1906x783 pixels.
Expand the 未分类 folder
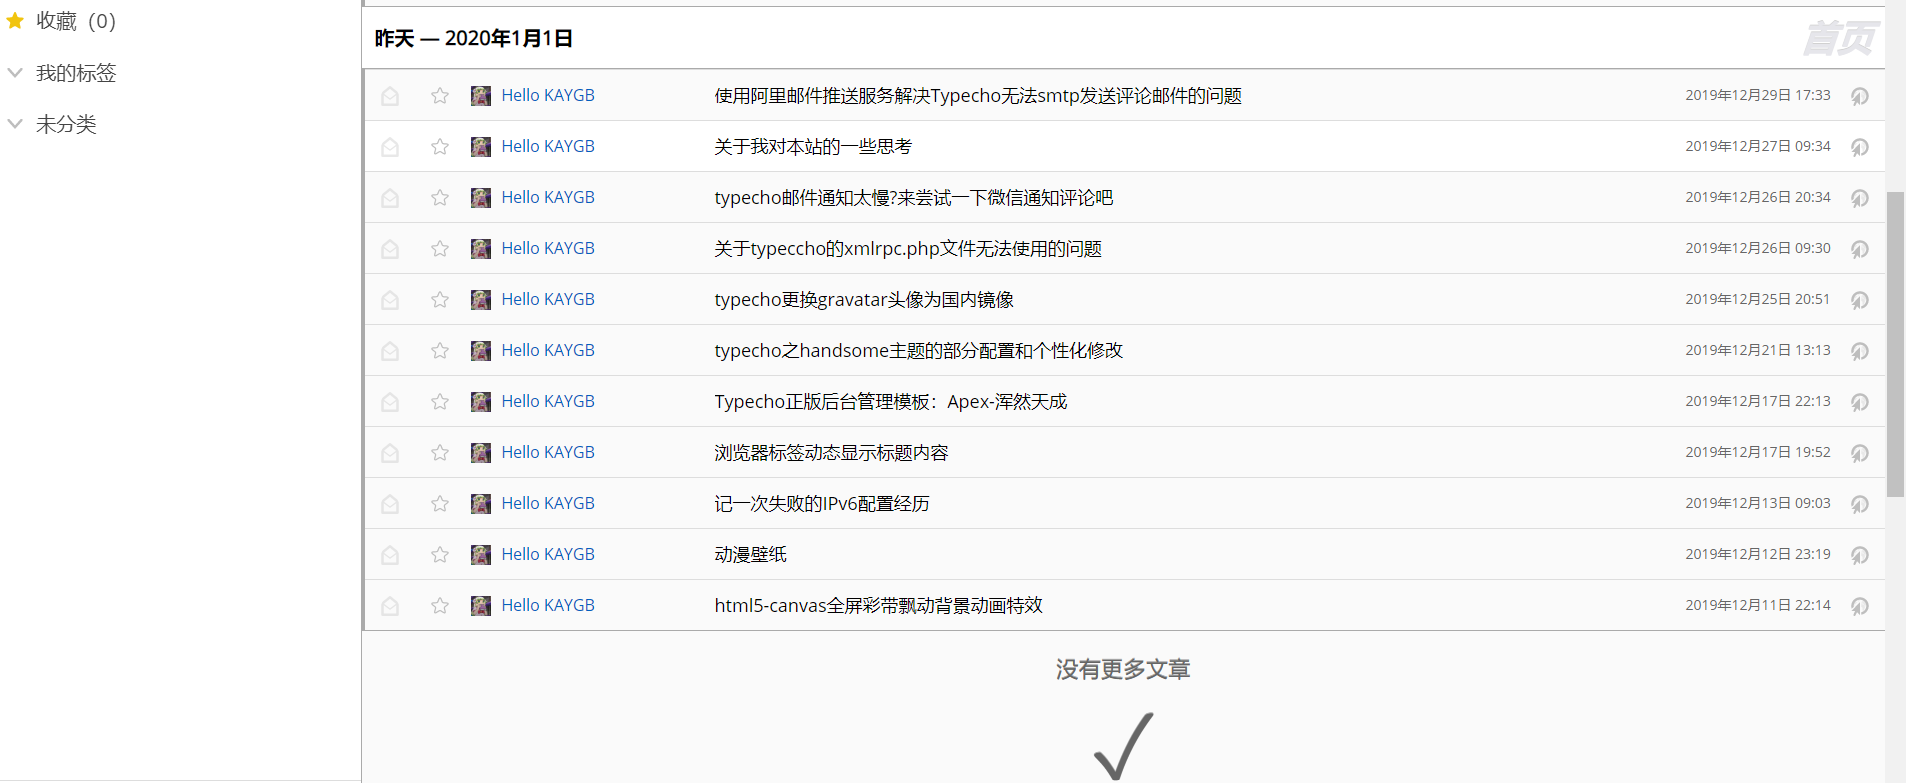coord(15,123)
